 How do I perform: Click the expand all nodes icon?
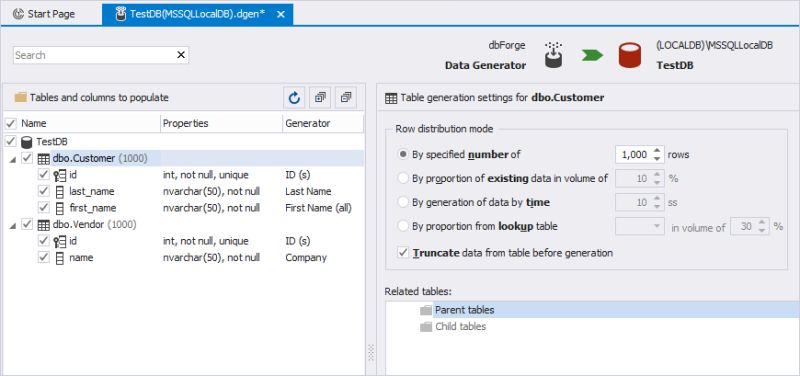pyautogui.click(x=320, y=97)
